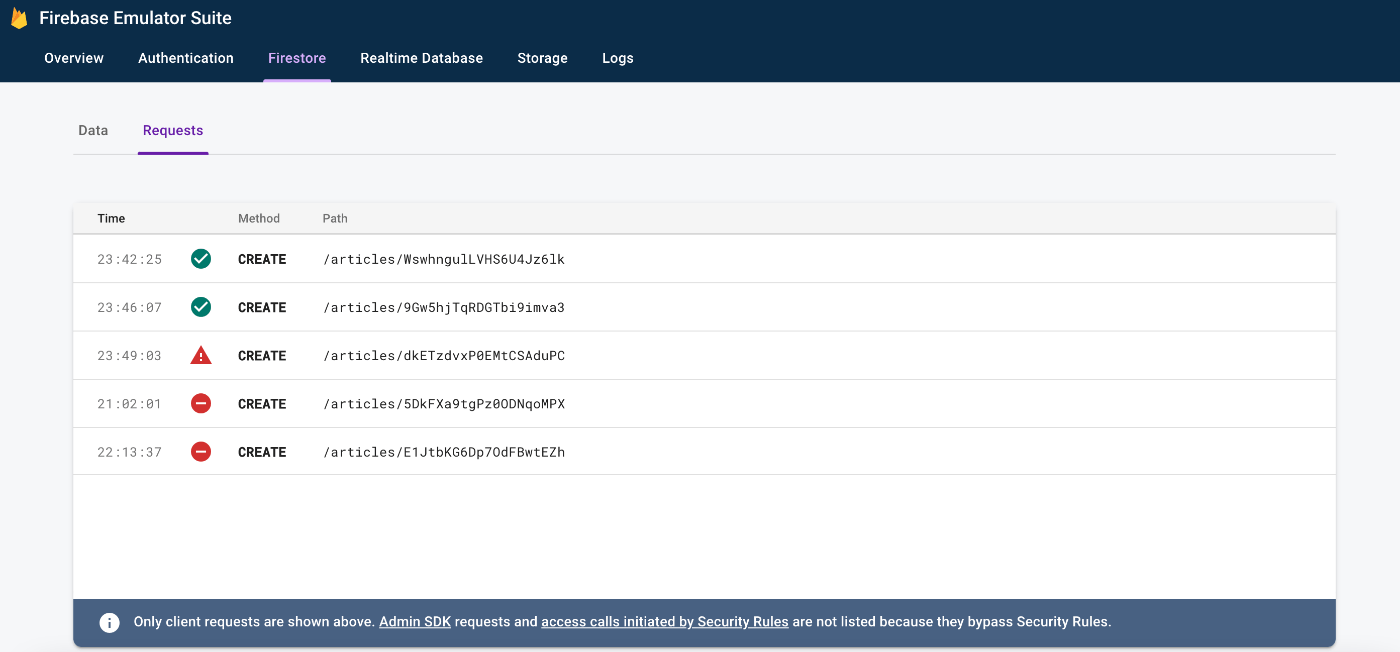Click timestamp 23:42:25

click(x=129, y=259)
